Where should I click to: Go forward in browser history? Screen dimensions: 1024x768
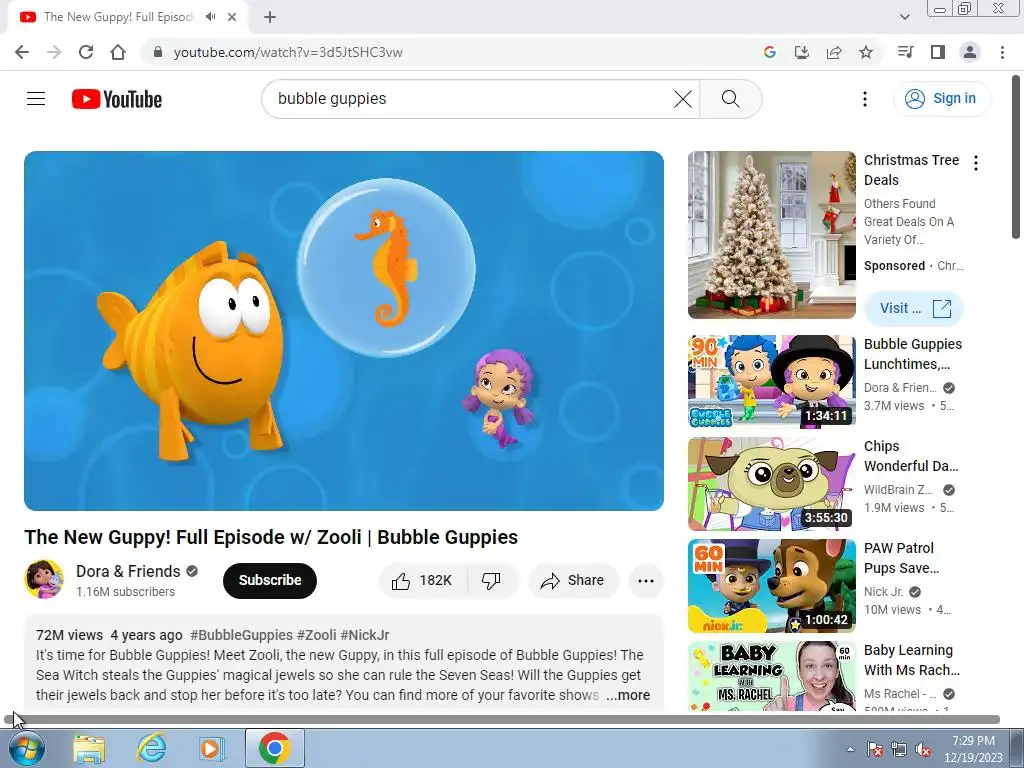click(x=54, y=52)
